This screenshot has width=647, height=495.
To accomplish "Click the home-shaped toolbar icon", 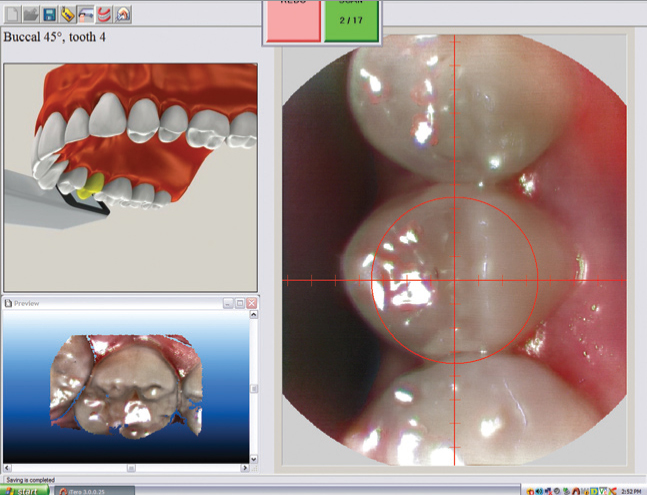I will 122,14.
